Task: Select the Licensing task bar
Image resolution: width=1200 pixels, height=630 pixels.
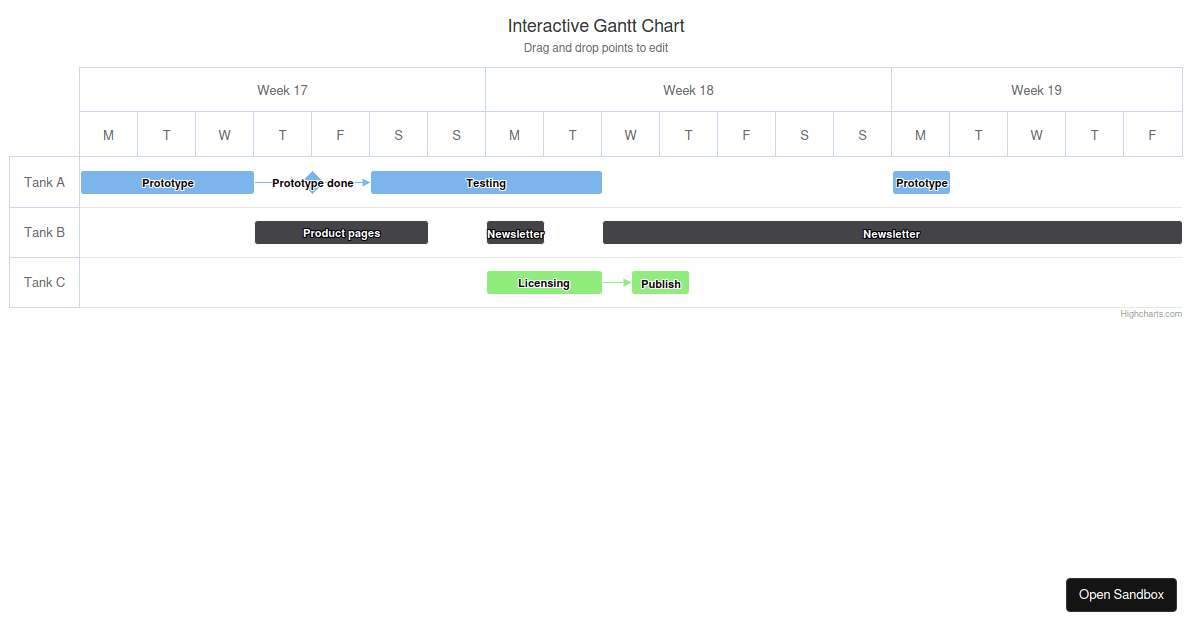Action: coord(544,282)
